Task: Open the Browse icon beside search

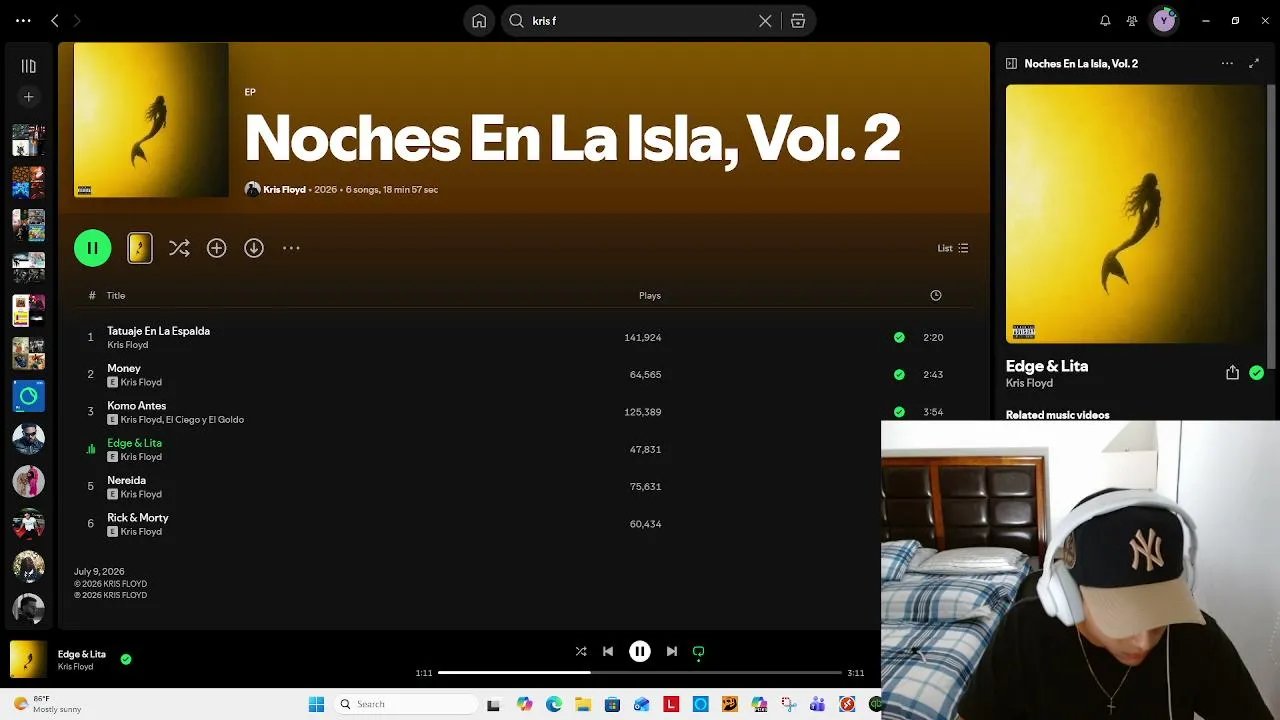Action: (x=798, y=20)
